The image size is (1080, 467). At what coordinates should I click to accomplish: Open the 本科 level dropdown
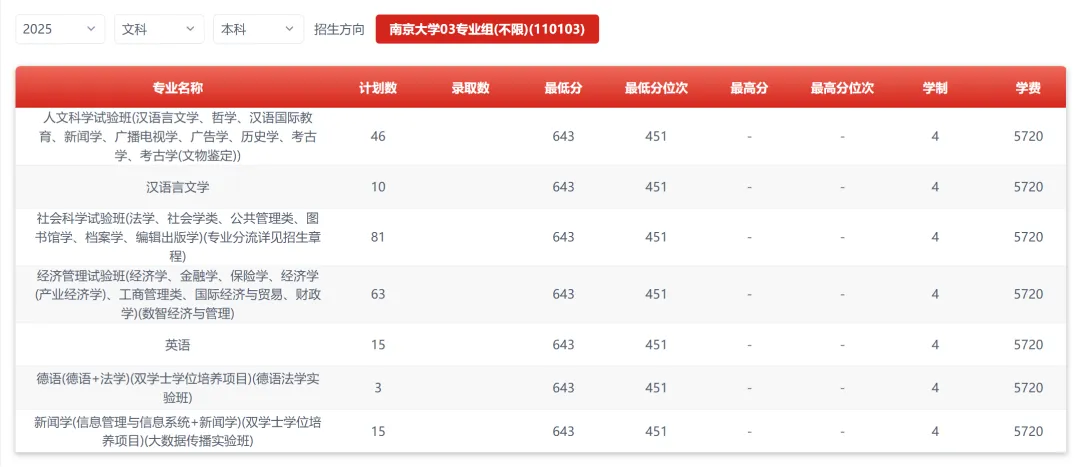tap(258, 30)
